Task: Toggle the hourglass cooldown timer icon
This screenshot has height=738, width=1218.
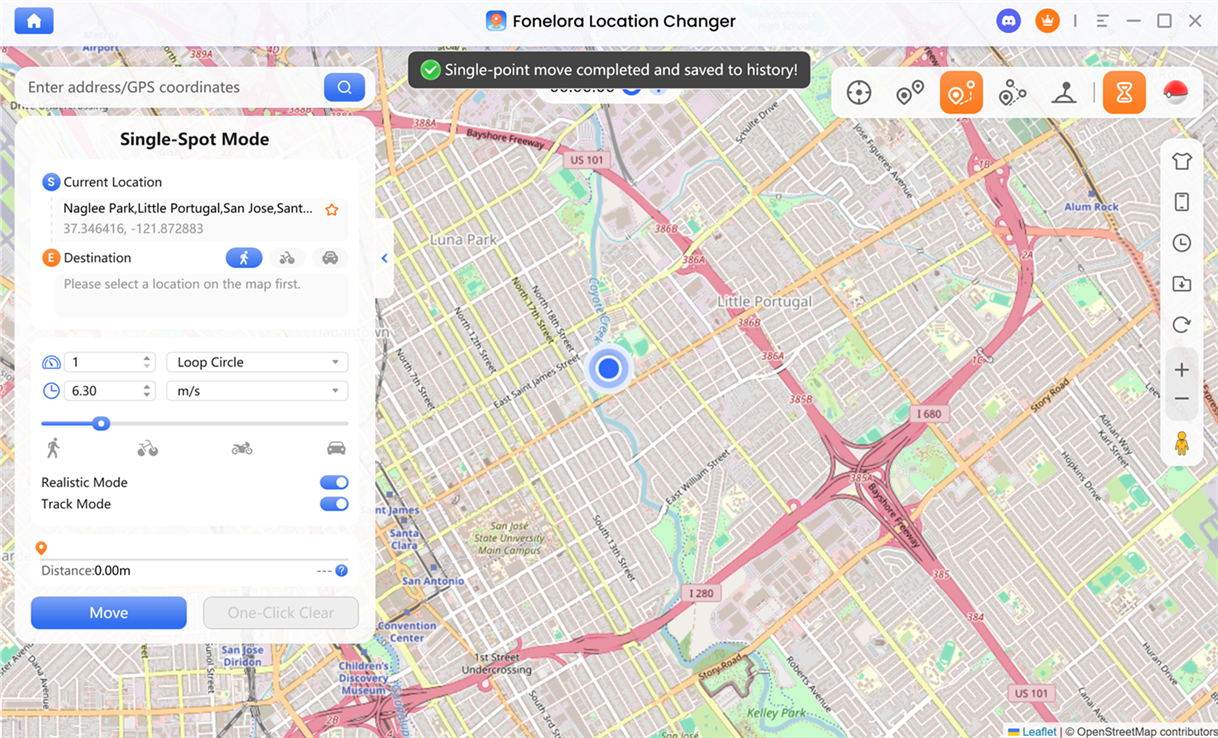Action: 1124,93
